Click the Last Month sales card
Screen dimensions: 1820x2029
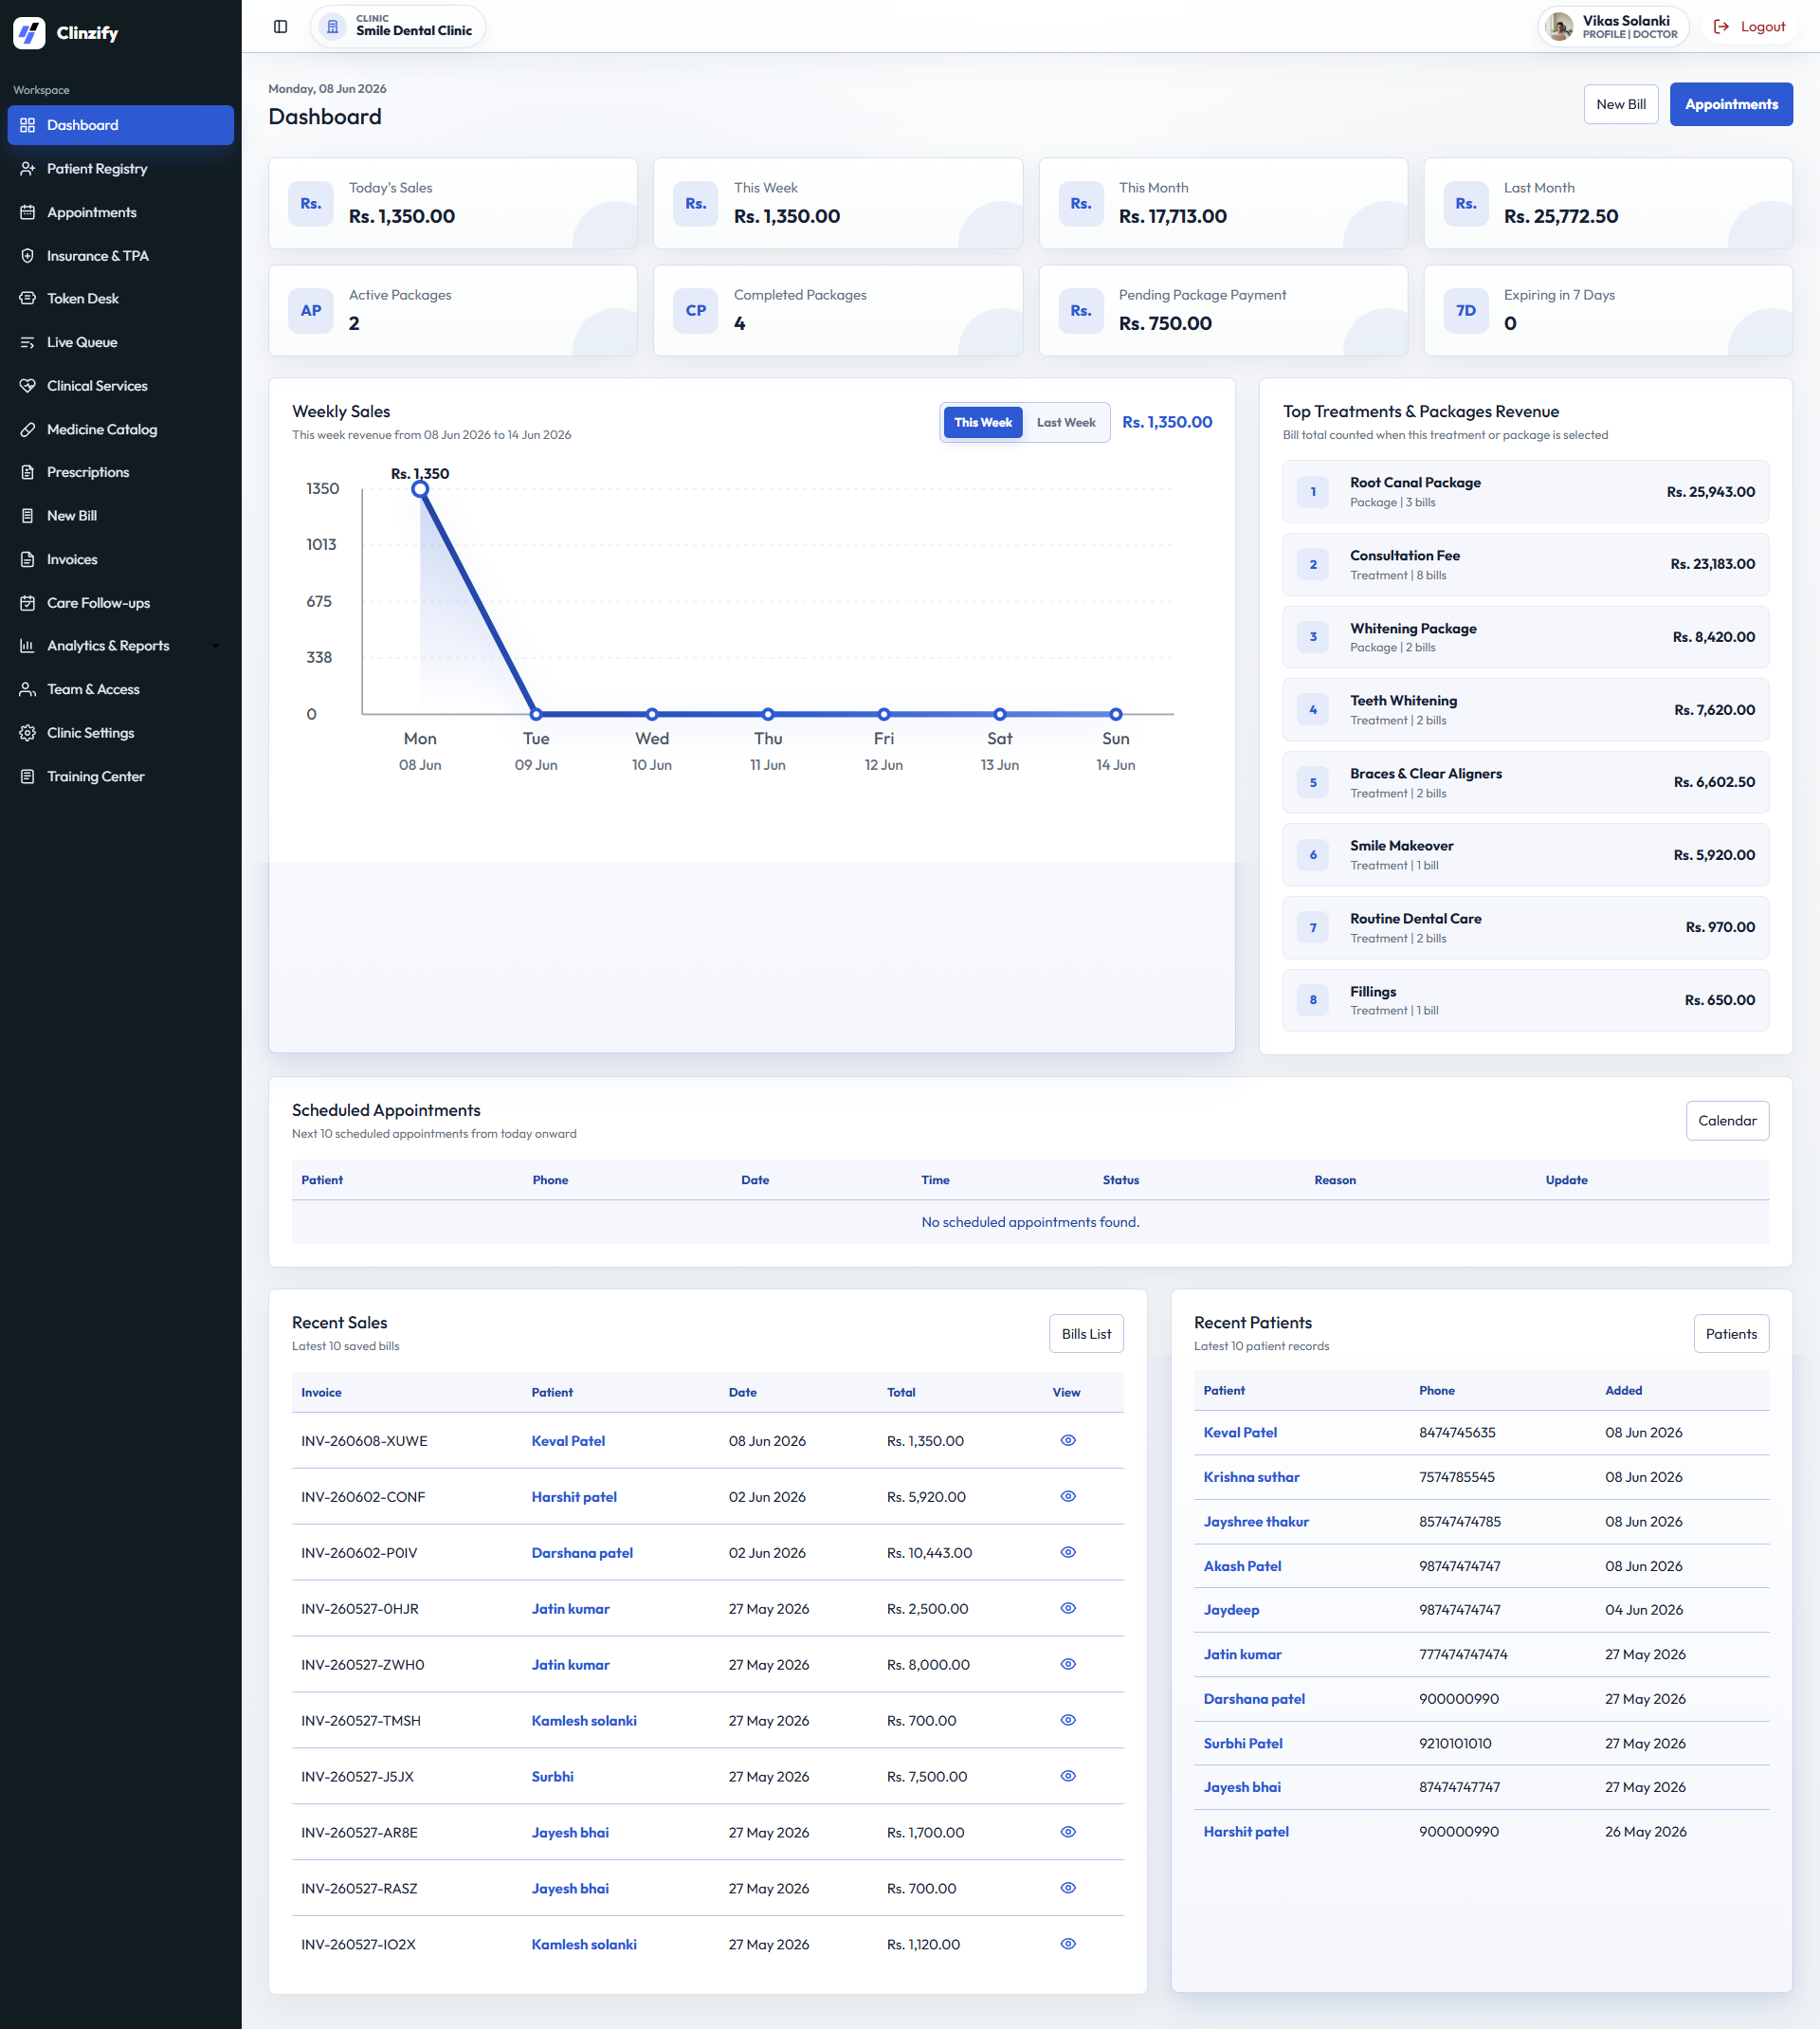tap(1608, 203)
